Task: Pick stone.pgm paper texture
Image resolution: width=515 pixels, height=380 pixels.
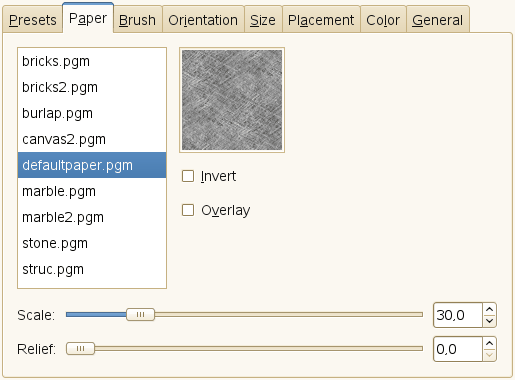Action: (92, 243)
